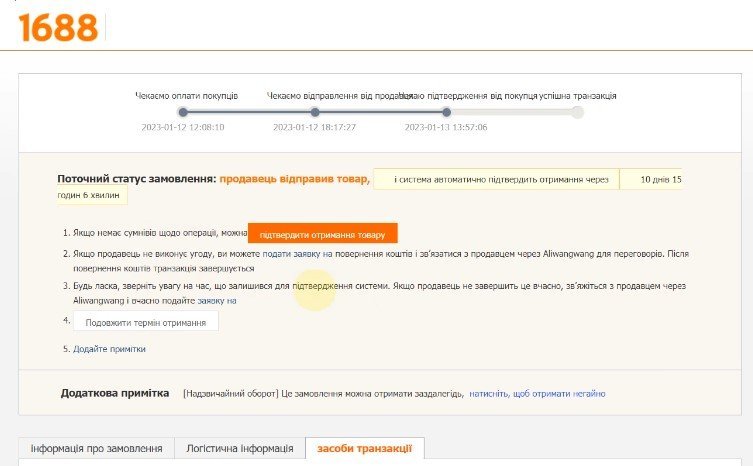Click the 'Подовжити термін отримання' button

pyautogui.click(x=146, y=323)
